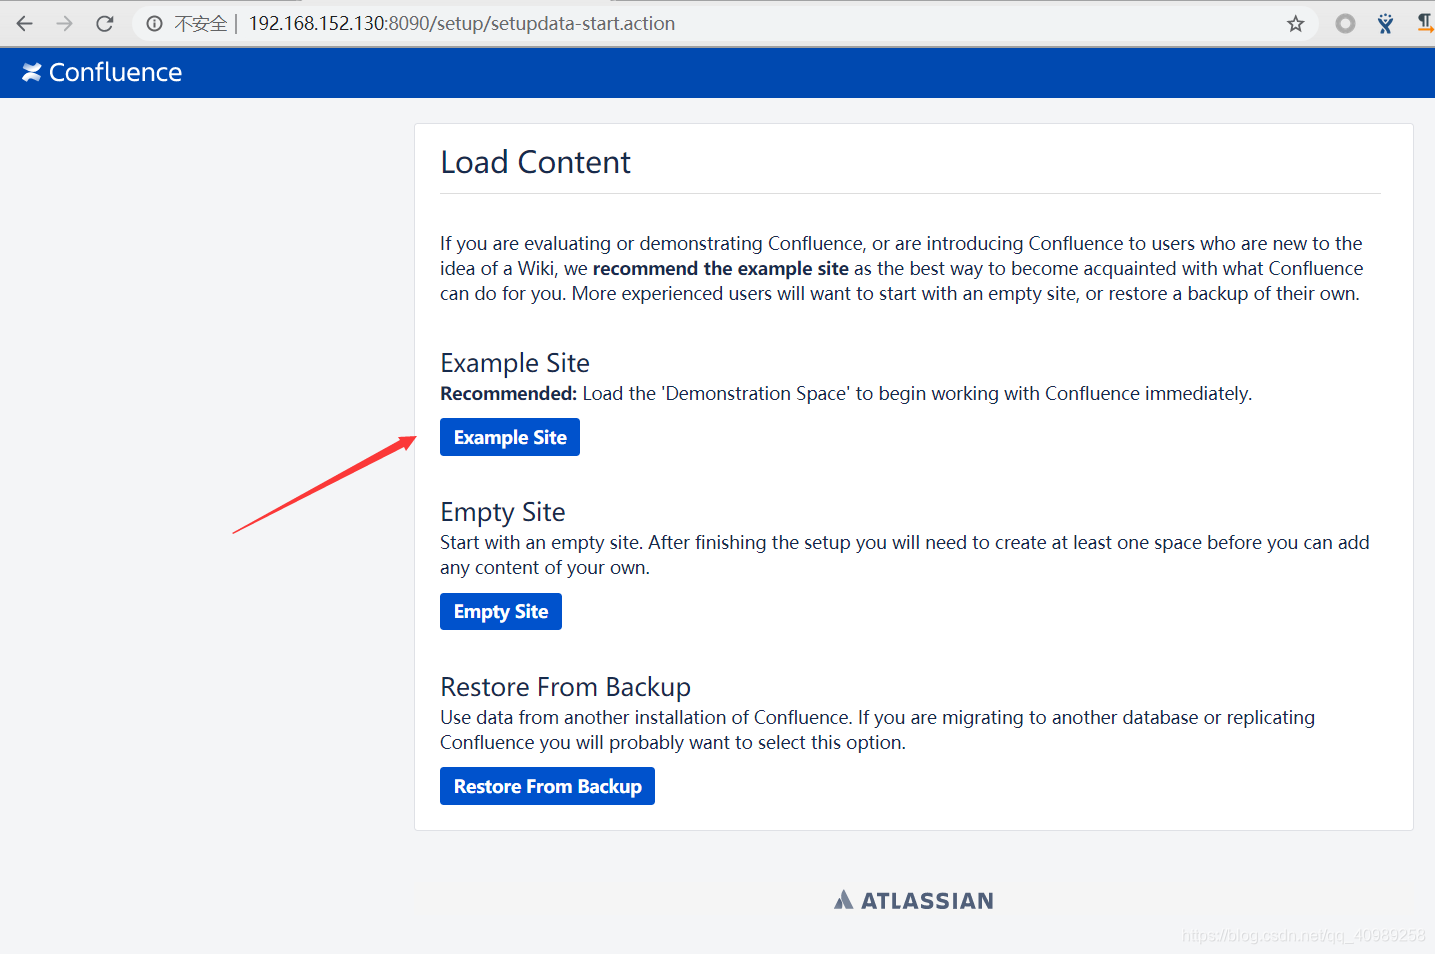The width and height of the screenshot is (1435, 954).
Task: Select the Restore From Backup button
Action: coord(547,786)
